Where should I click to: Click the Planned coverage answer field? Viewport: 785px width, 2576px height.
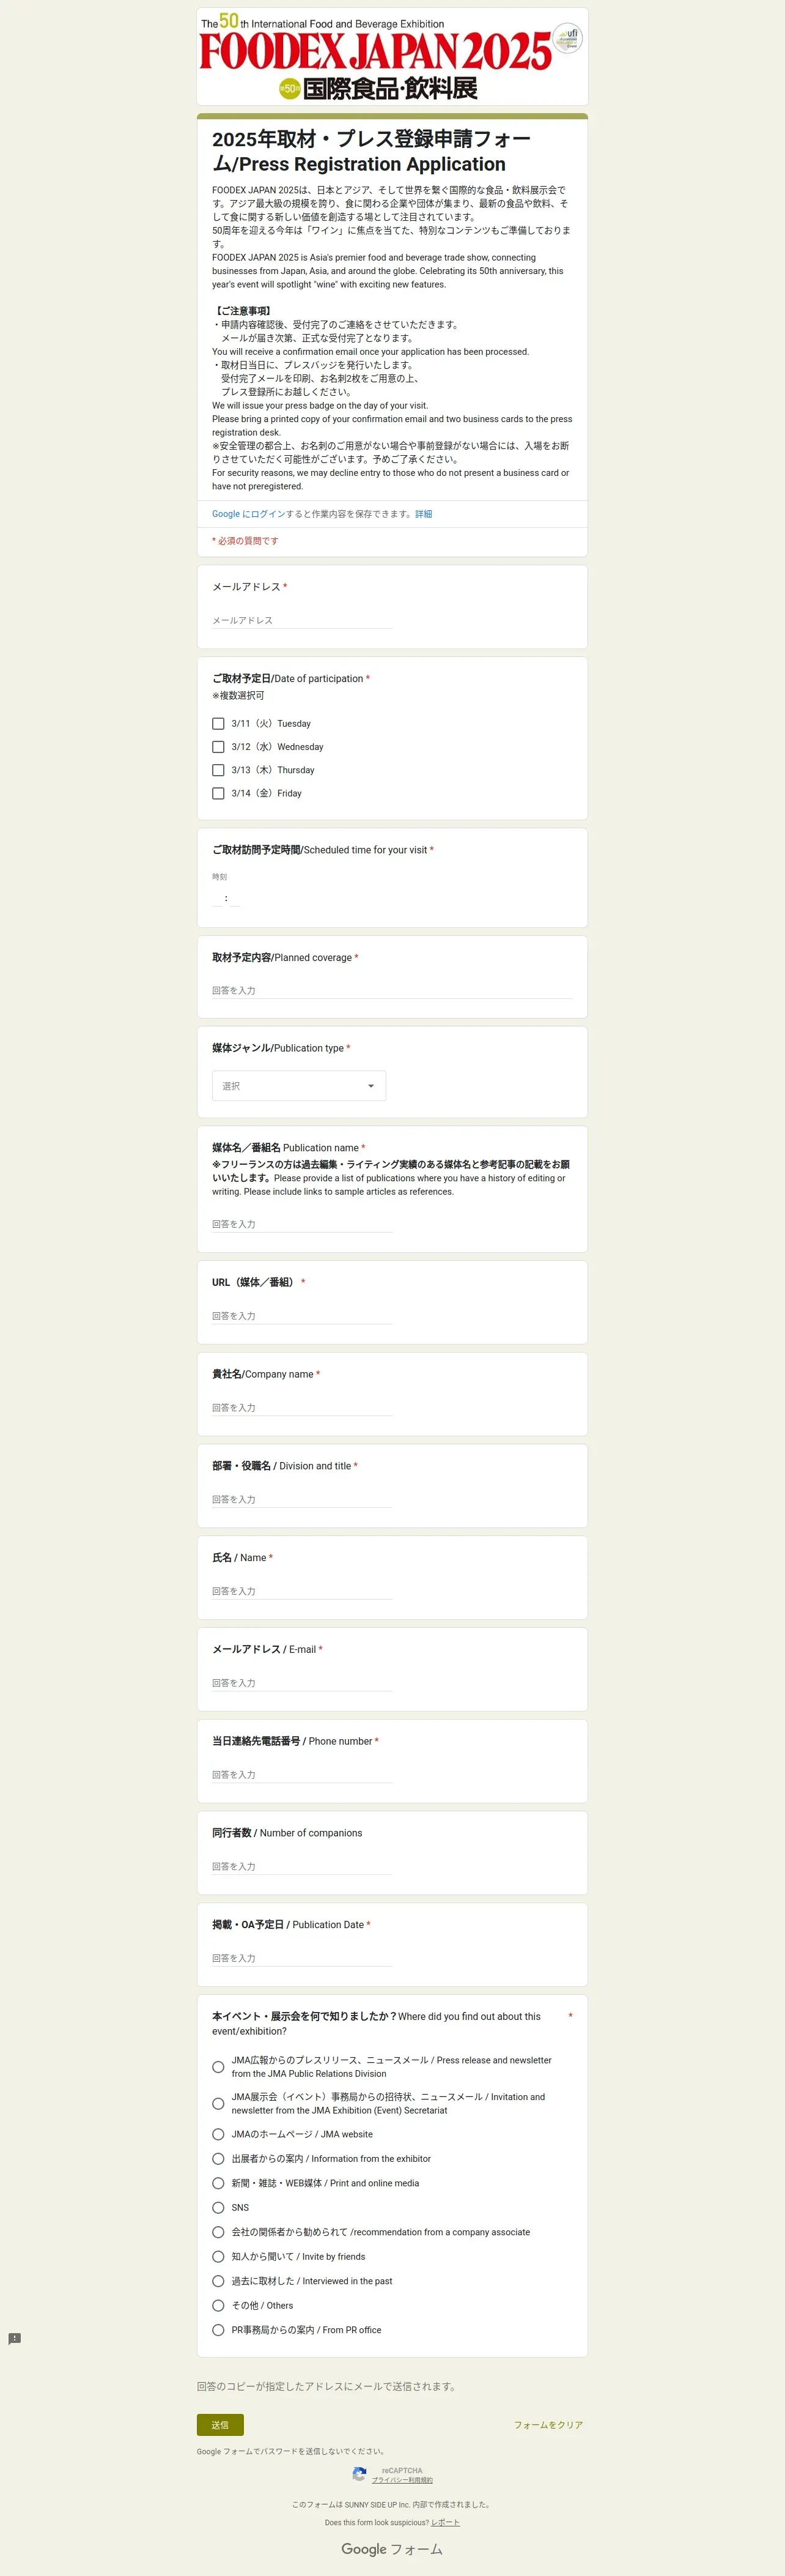coord(392,990)
